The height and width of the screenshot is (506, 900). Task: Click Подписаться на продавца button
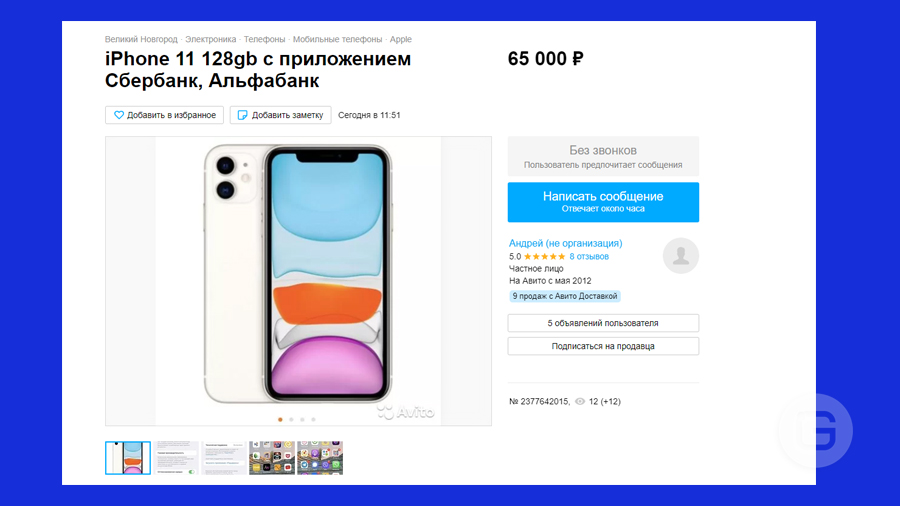coord(603,346)
